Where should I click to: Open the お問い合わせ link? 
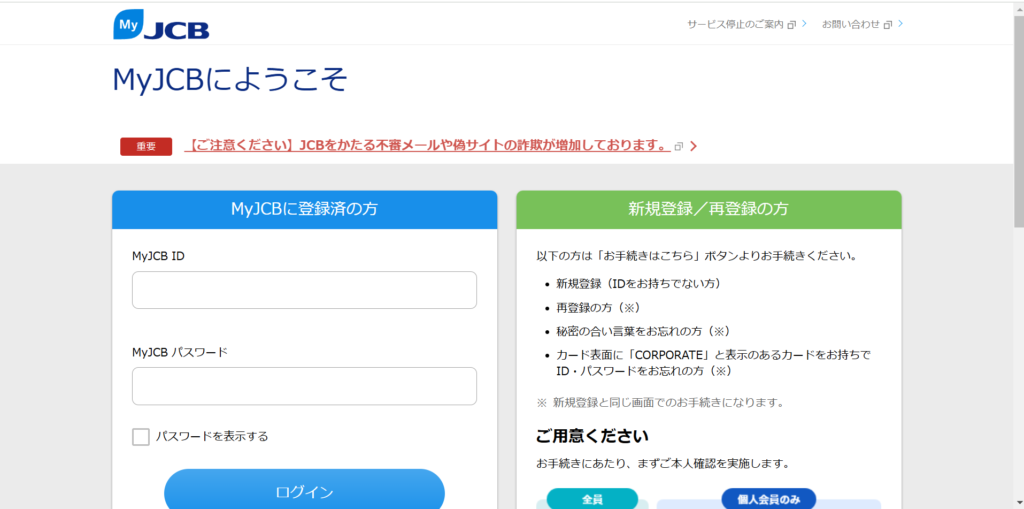[x=851, y=24]
